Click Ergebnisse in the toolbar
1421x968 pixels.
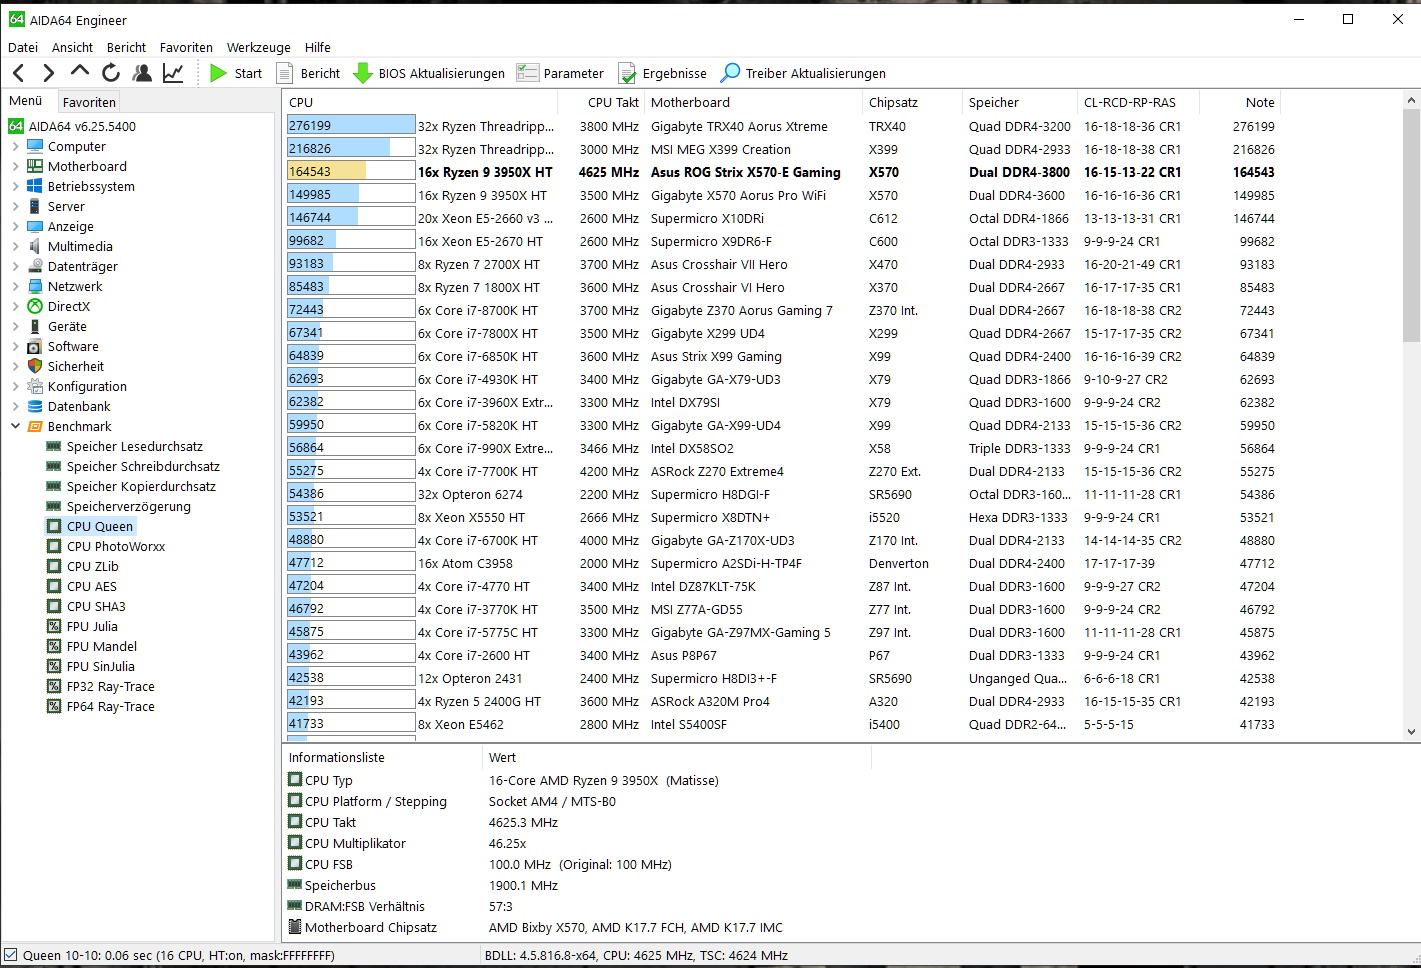point(662,73)
